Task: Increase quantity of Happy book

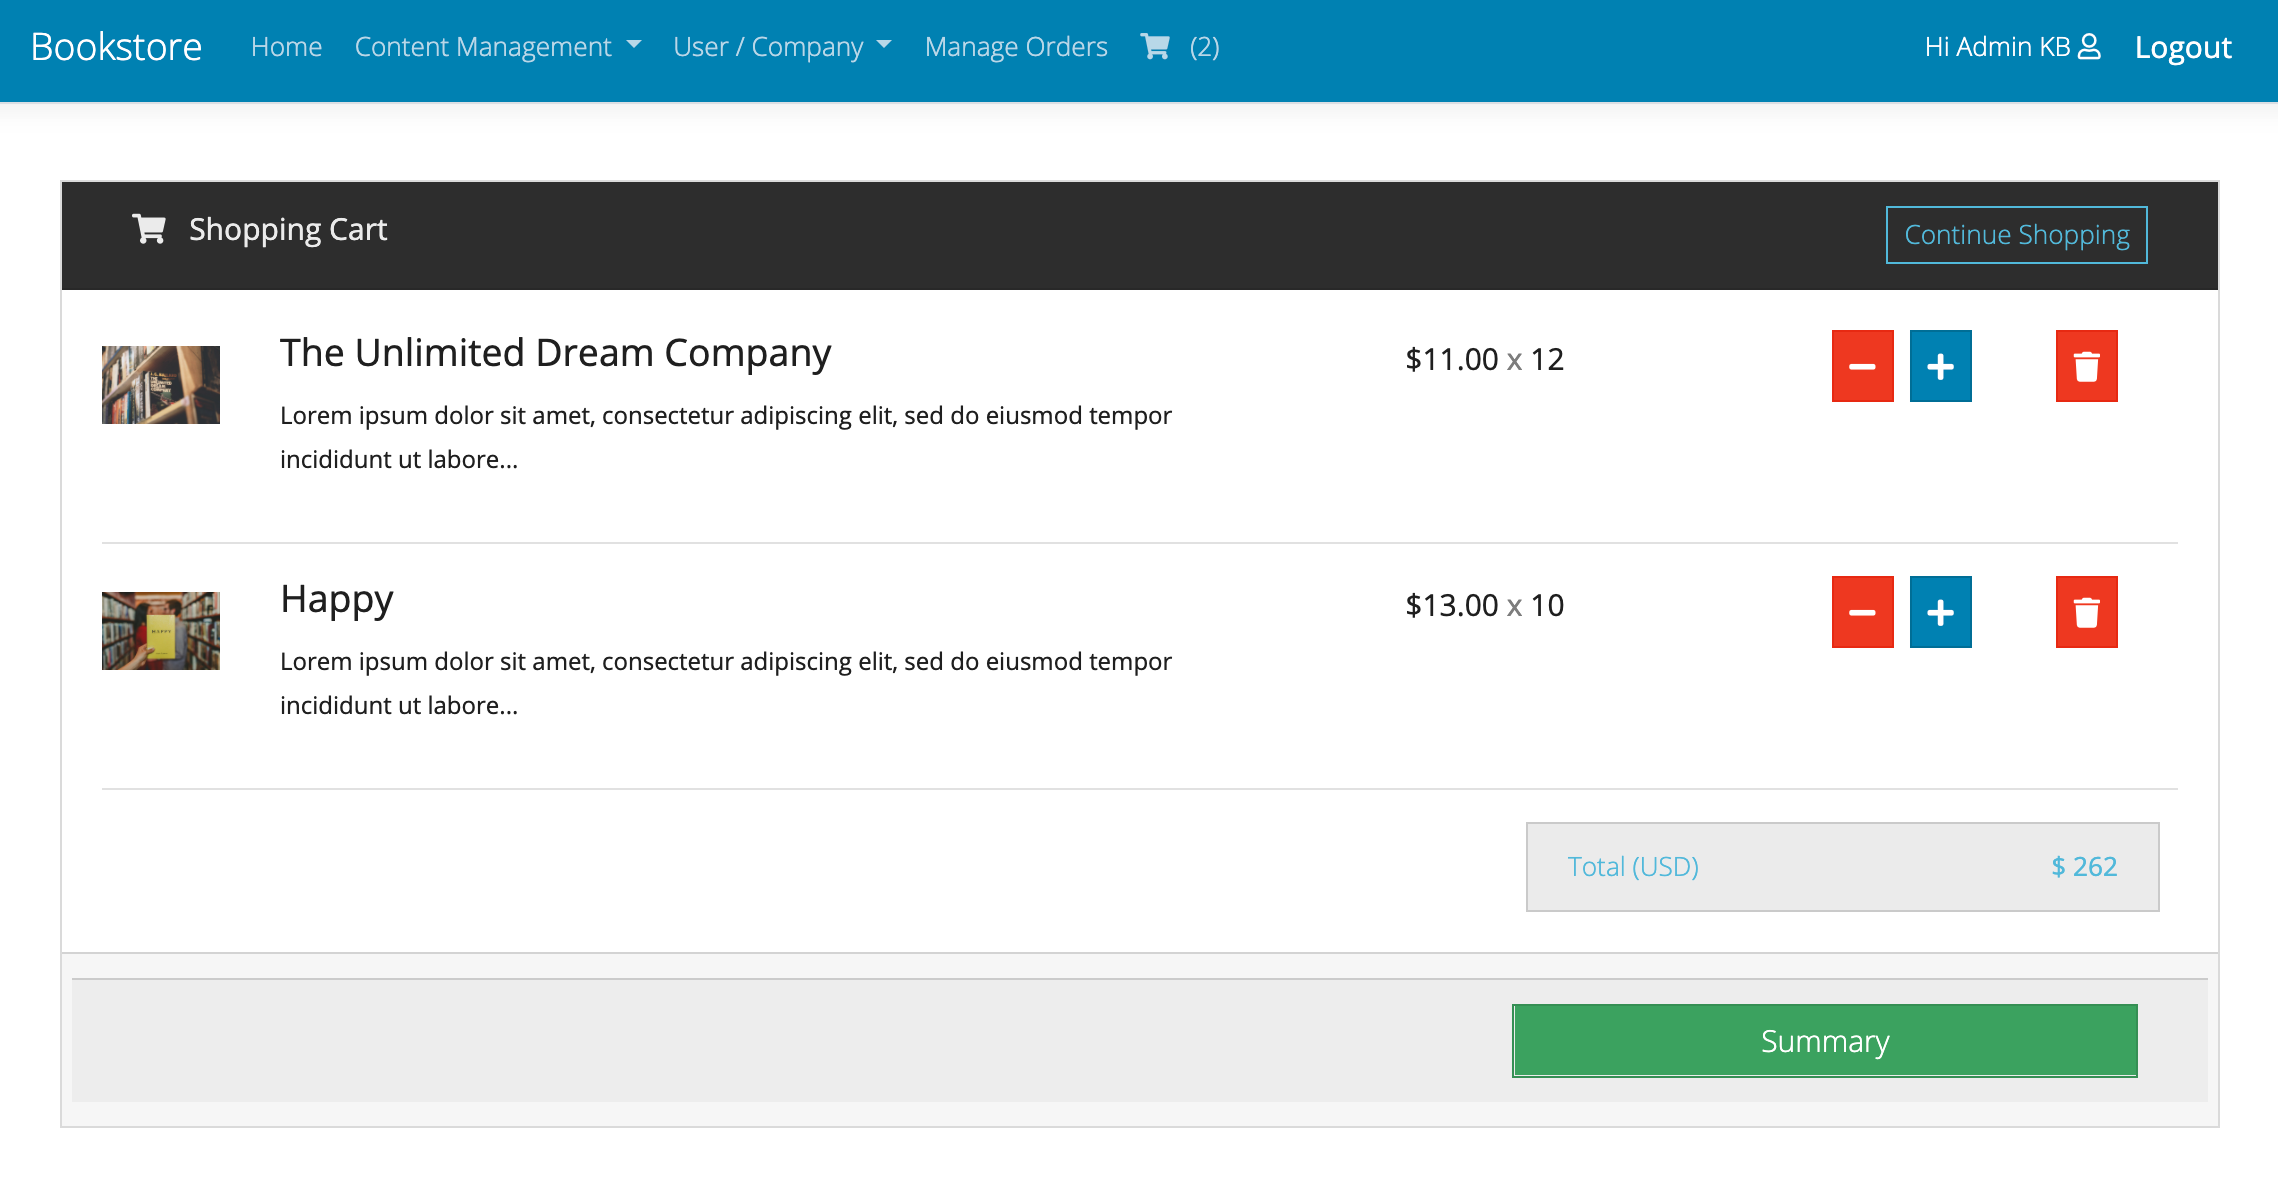Action: 1940,612
